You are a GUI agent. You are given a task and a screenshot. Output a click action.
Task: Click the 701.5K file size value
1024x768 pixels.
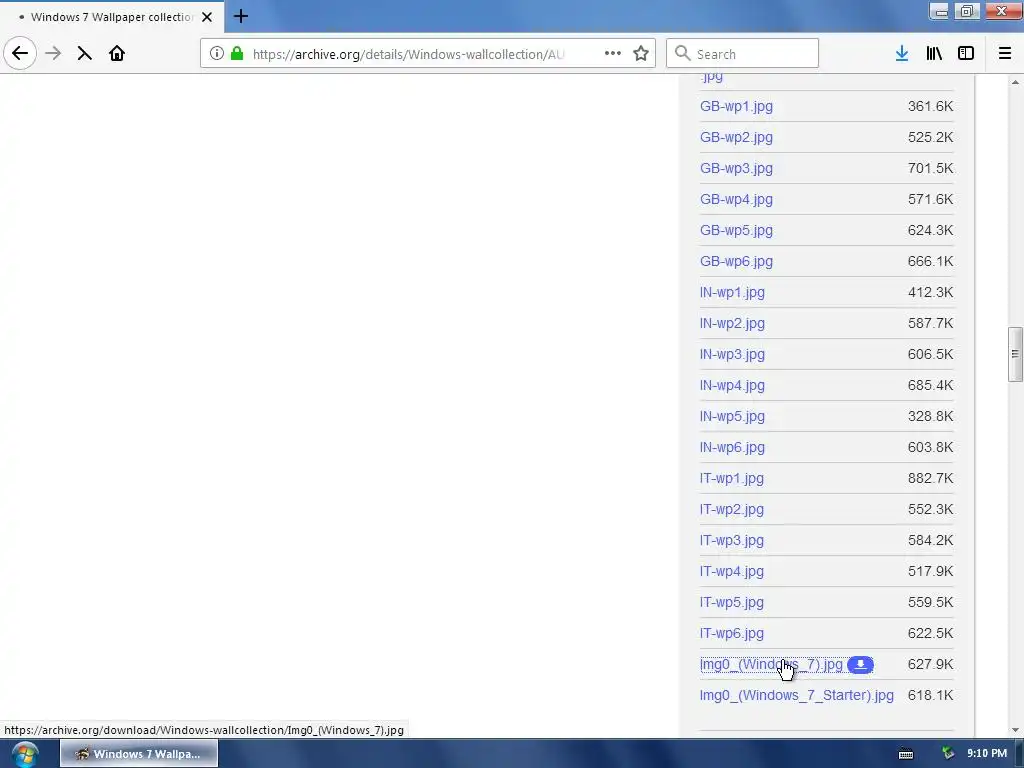tap(930, 168)
